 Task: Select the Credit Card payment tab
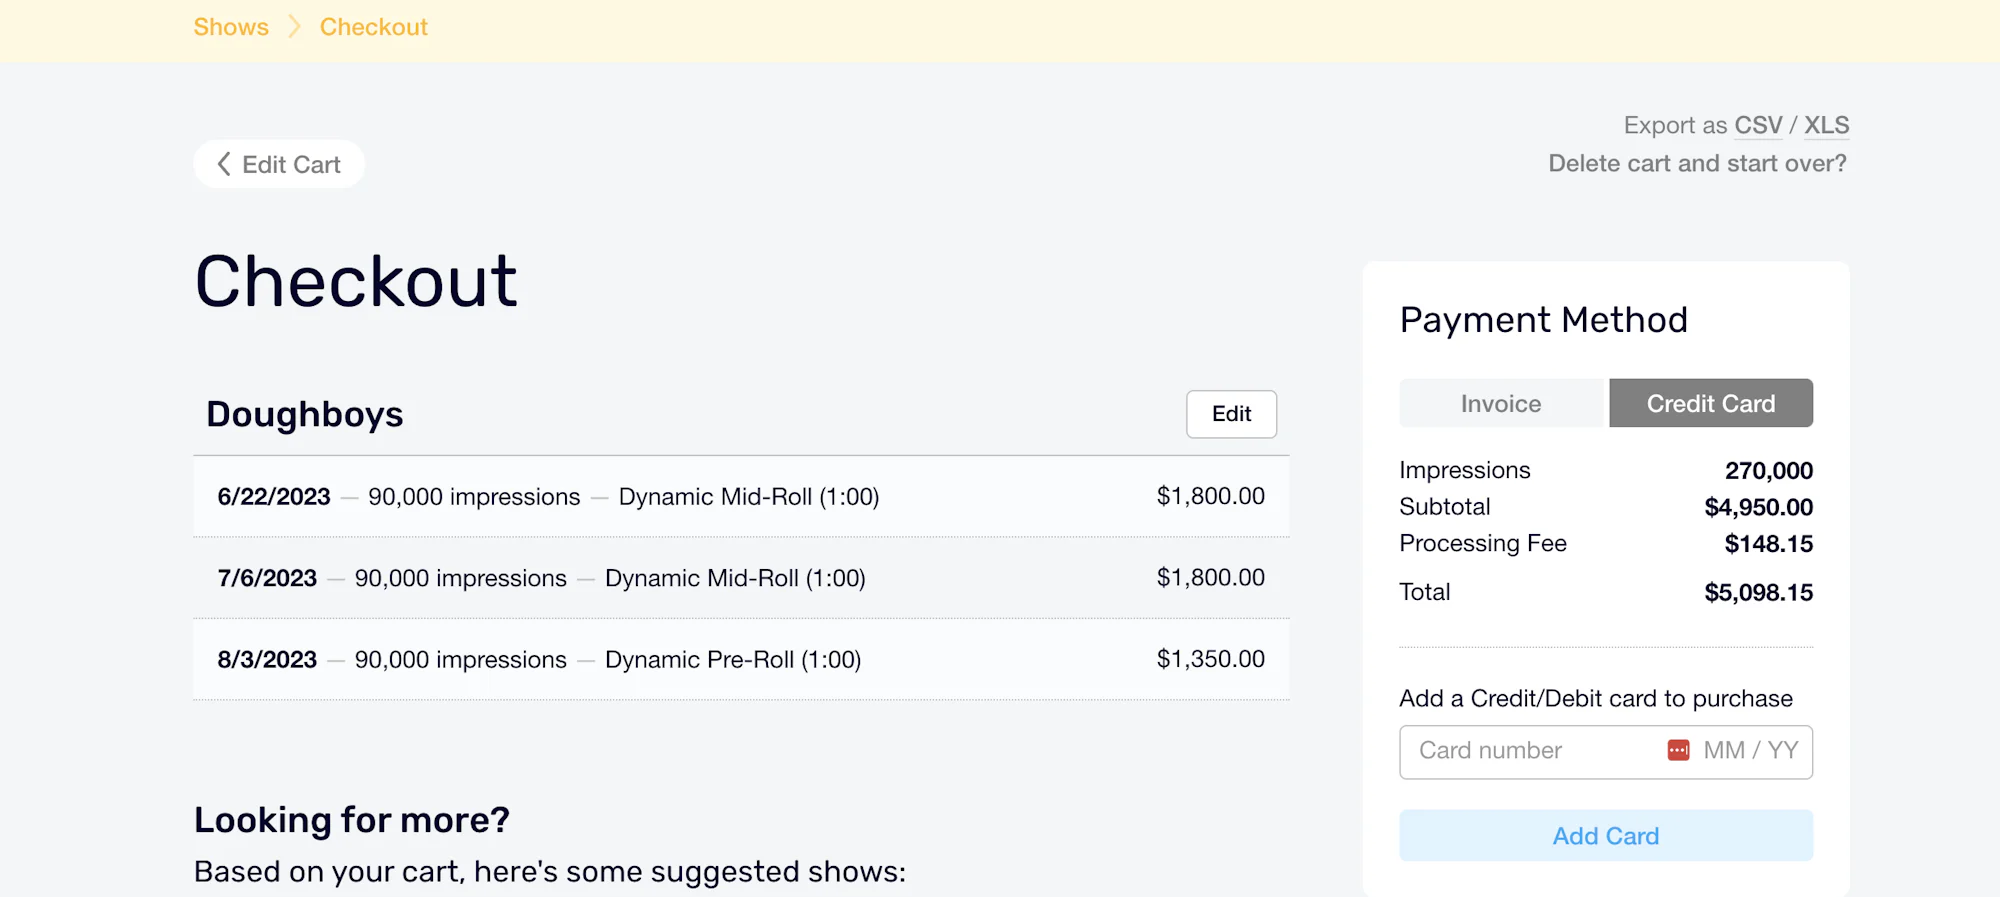1711,403
